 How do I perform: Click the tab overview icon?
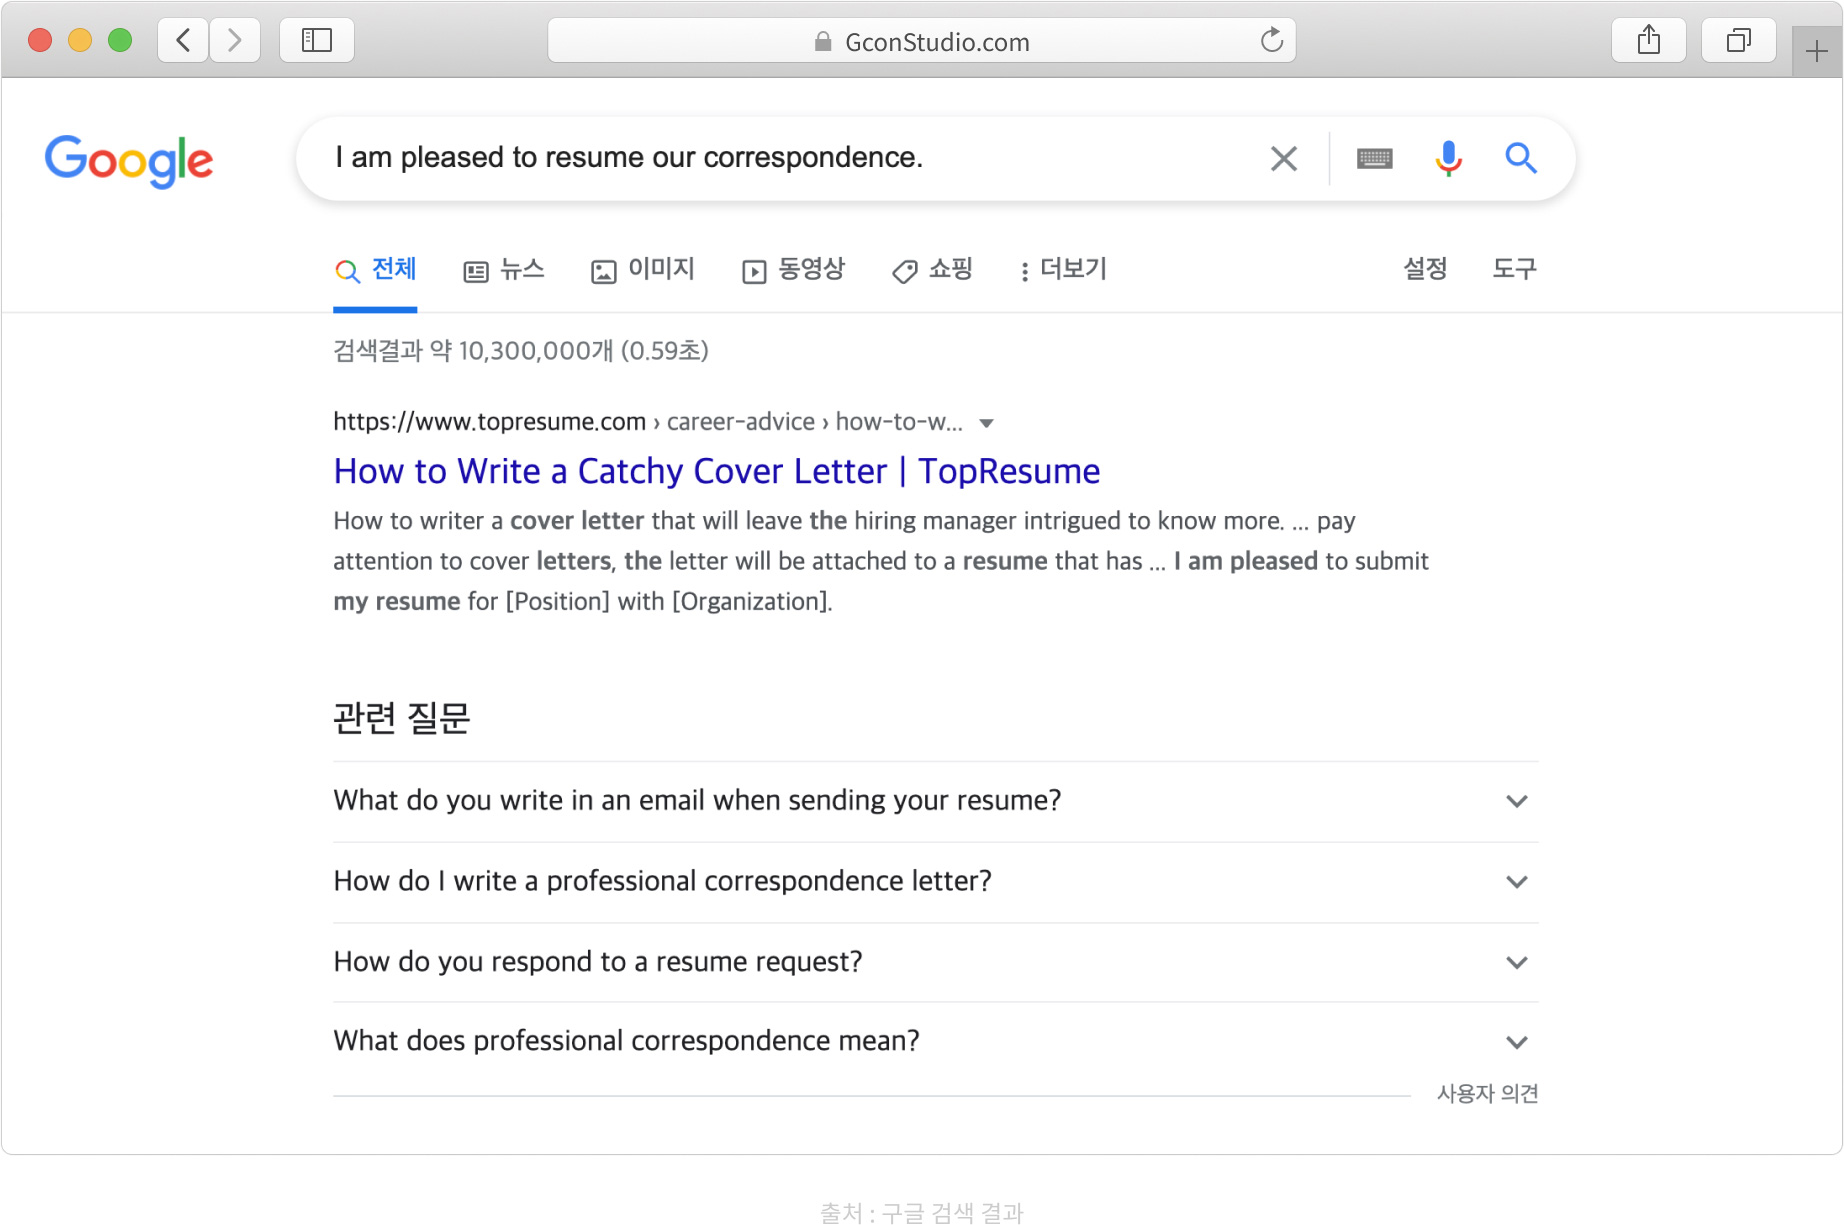(1738, 40)
